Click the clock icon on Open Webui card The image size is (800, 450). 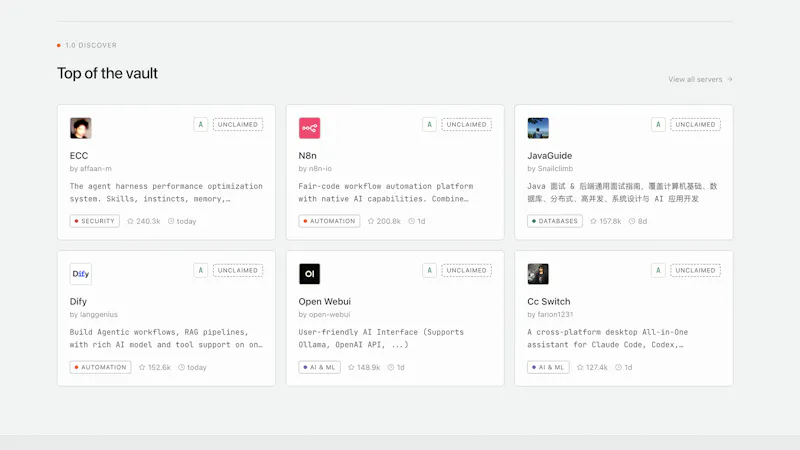coord(391,367)
